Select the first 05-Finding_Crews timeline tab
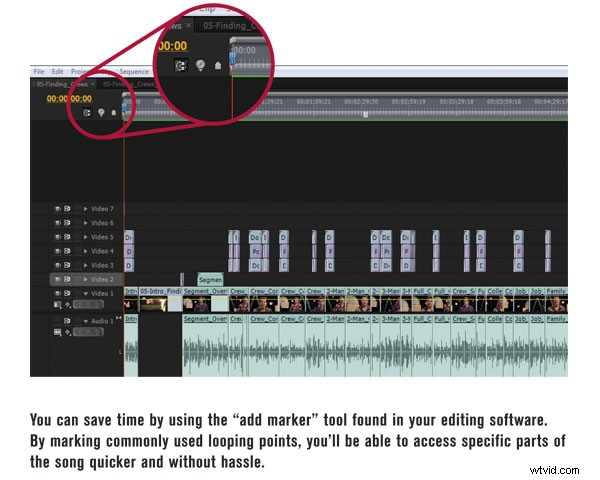This screenshot has height=480, width=600. 62,84
